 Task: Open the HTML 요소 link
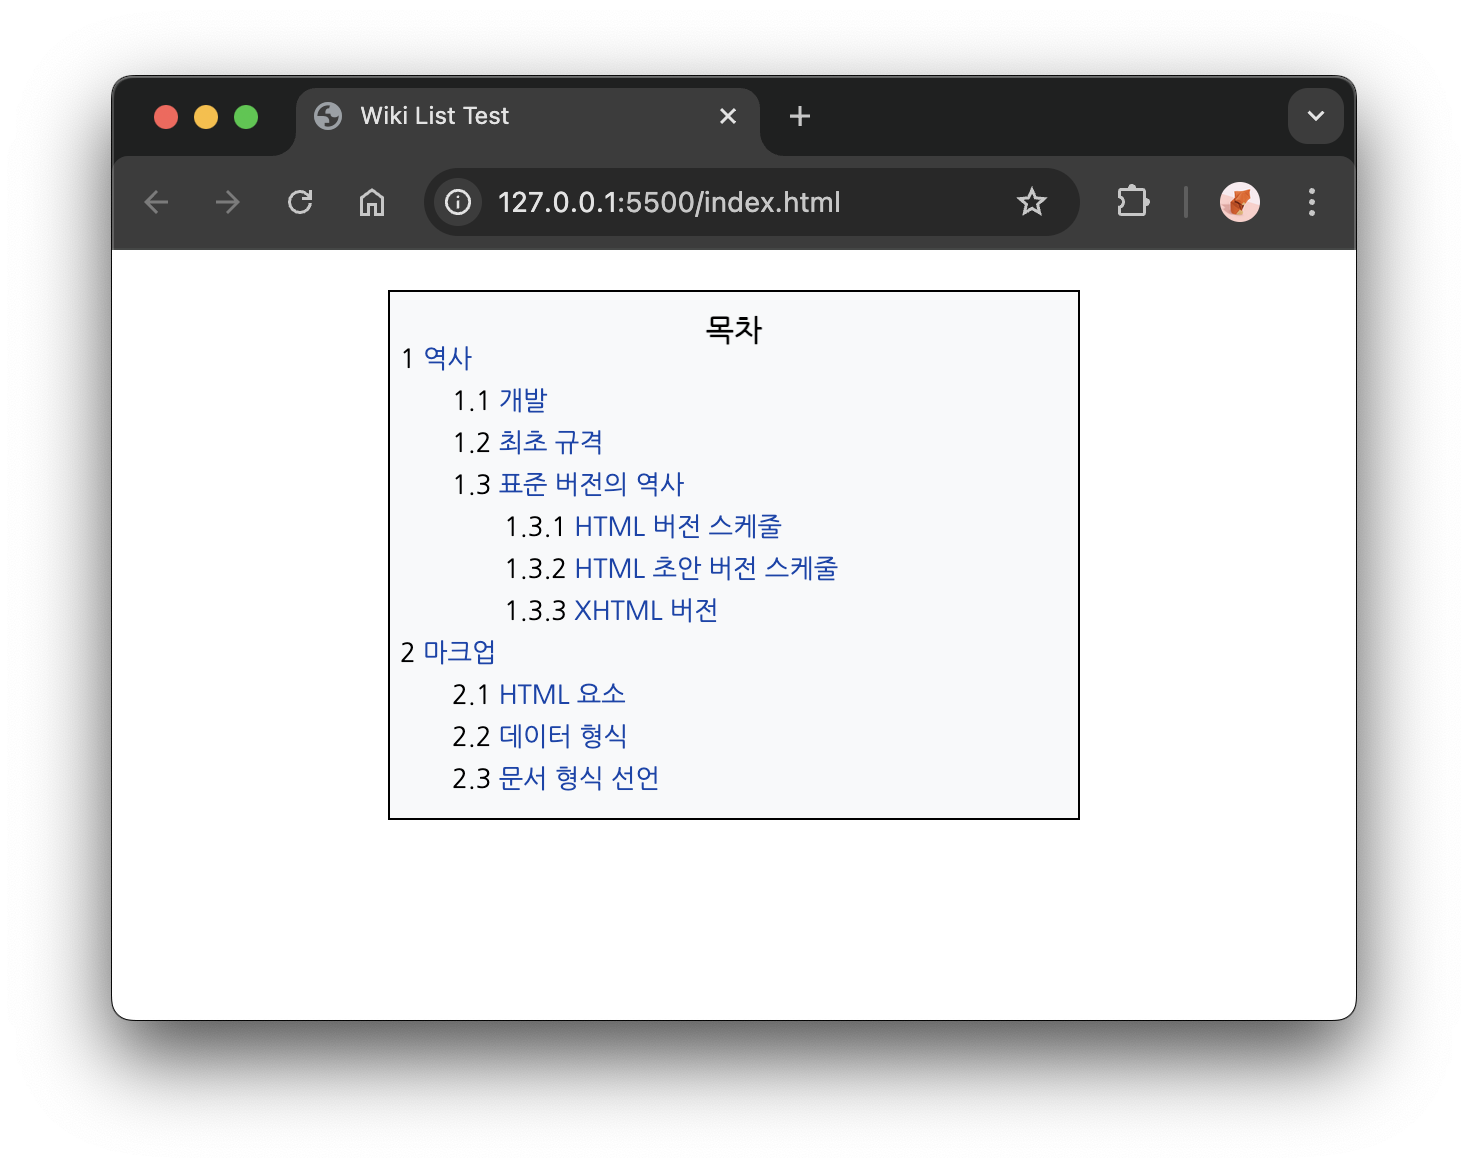(562, 694)
